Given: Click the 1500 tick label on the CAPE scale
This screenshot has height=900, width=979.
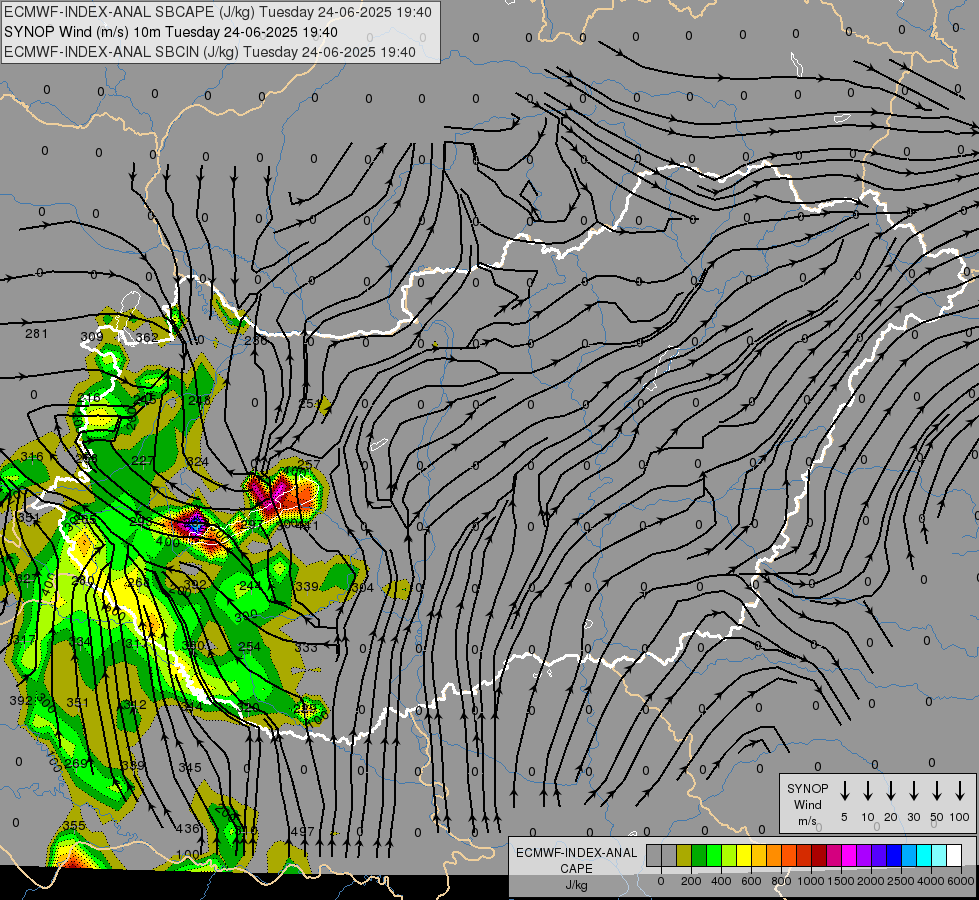Looking at the screenshot, I should [x=841, y=881].
